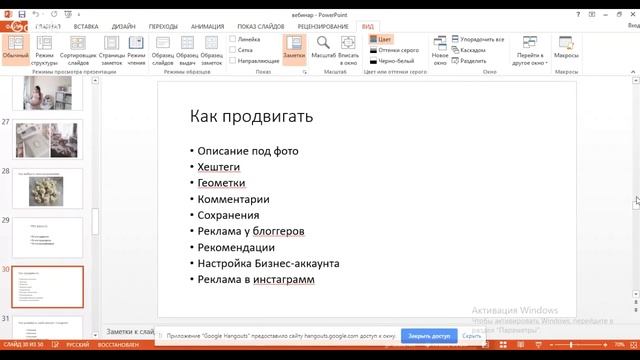
Task: Click bullet Настройка Бизнес-аккаунта
Action: [x=269, y=263]
